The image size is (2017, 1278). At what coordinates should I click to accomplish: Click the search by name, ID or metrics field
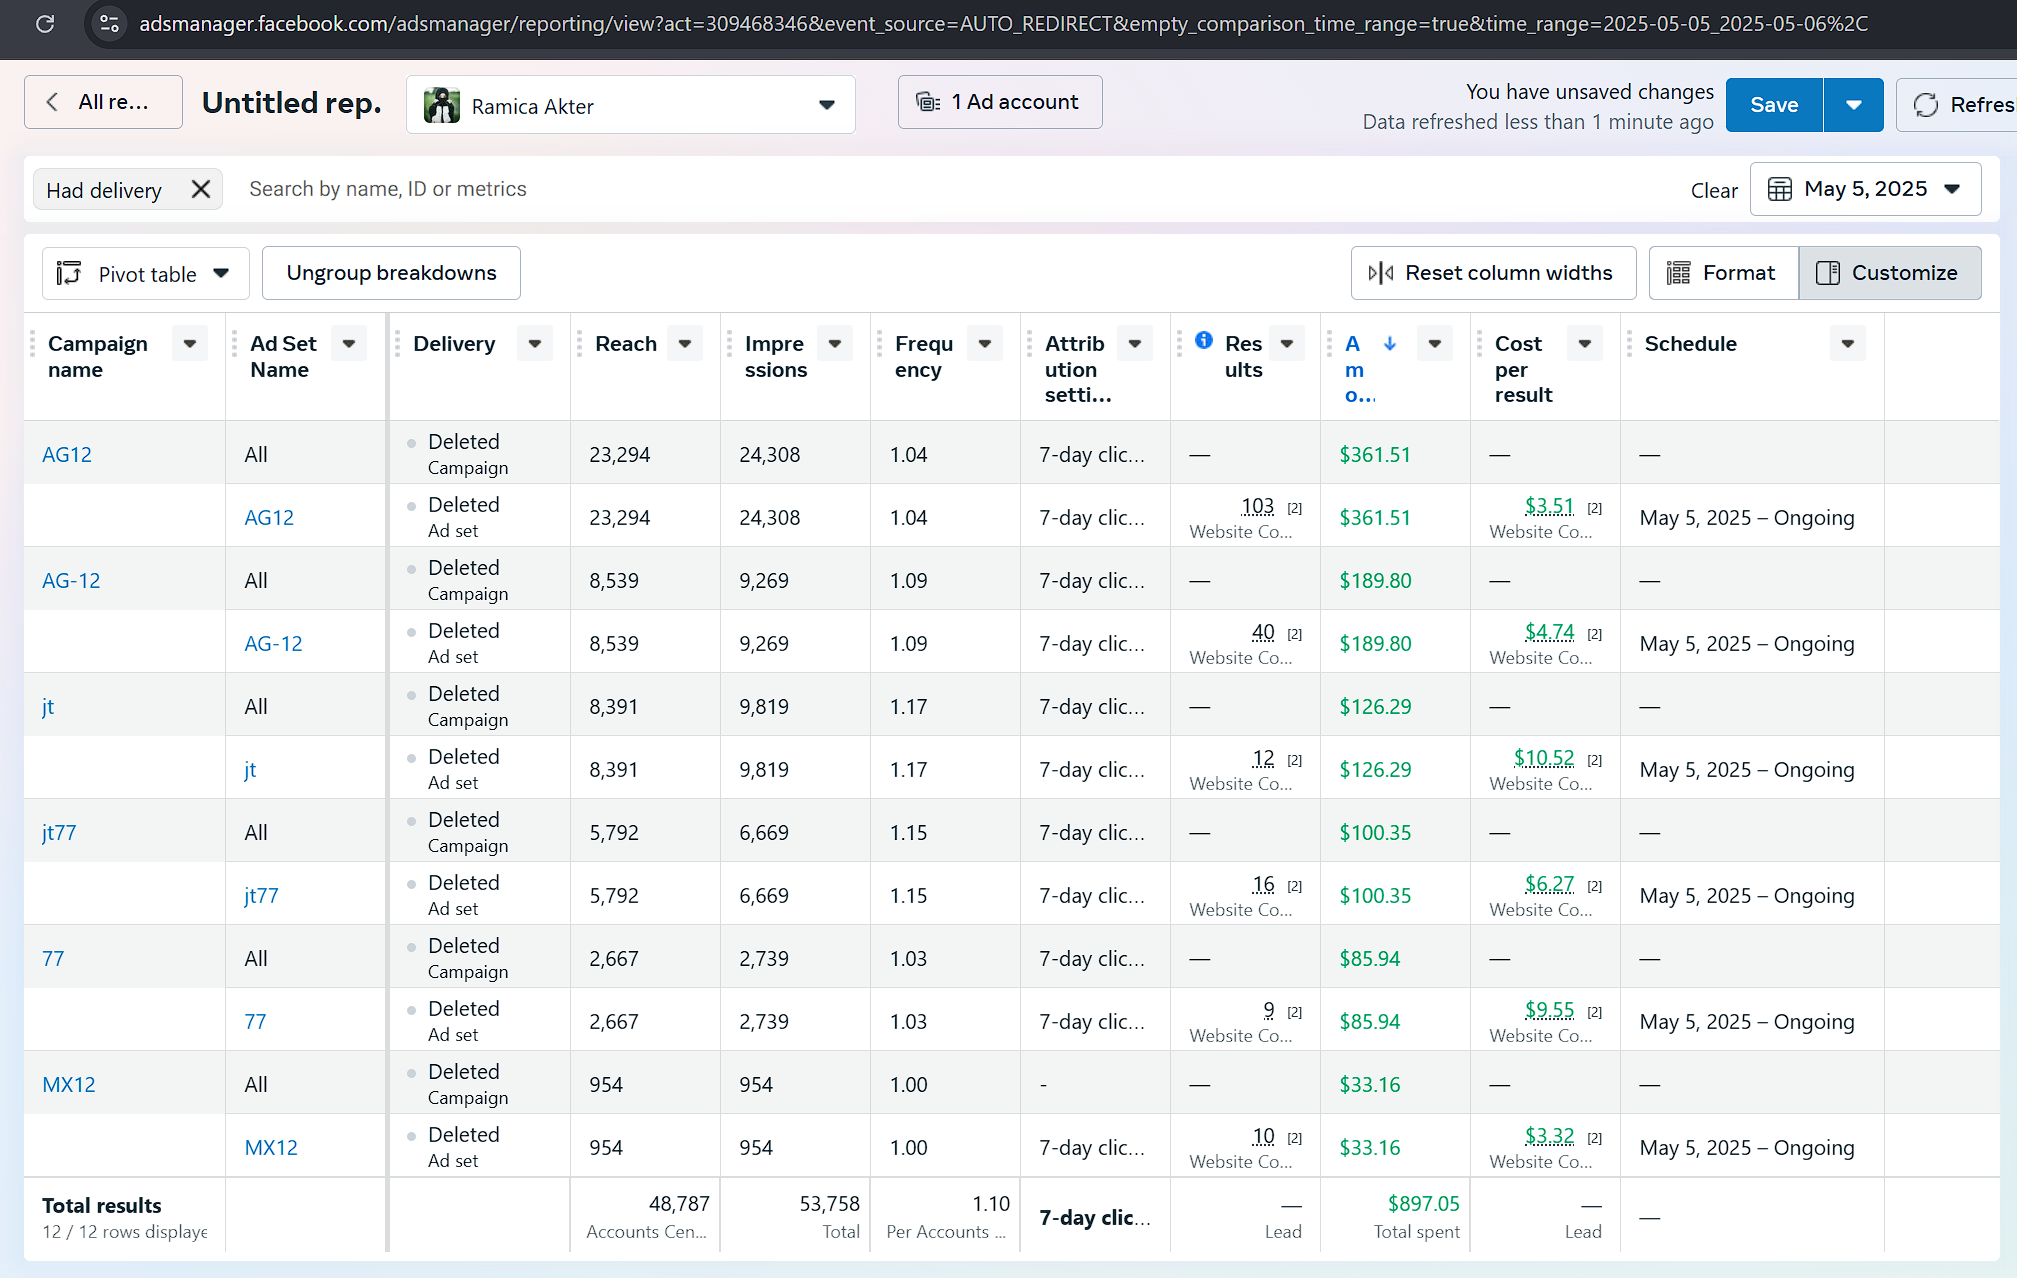tap(388, 189)
